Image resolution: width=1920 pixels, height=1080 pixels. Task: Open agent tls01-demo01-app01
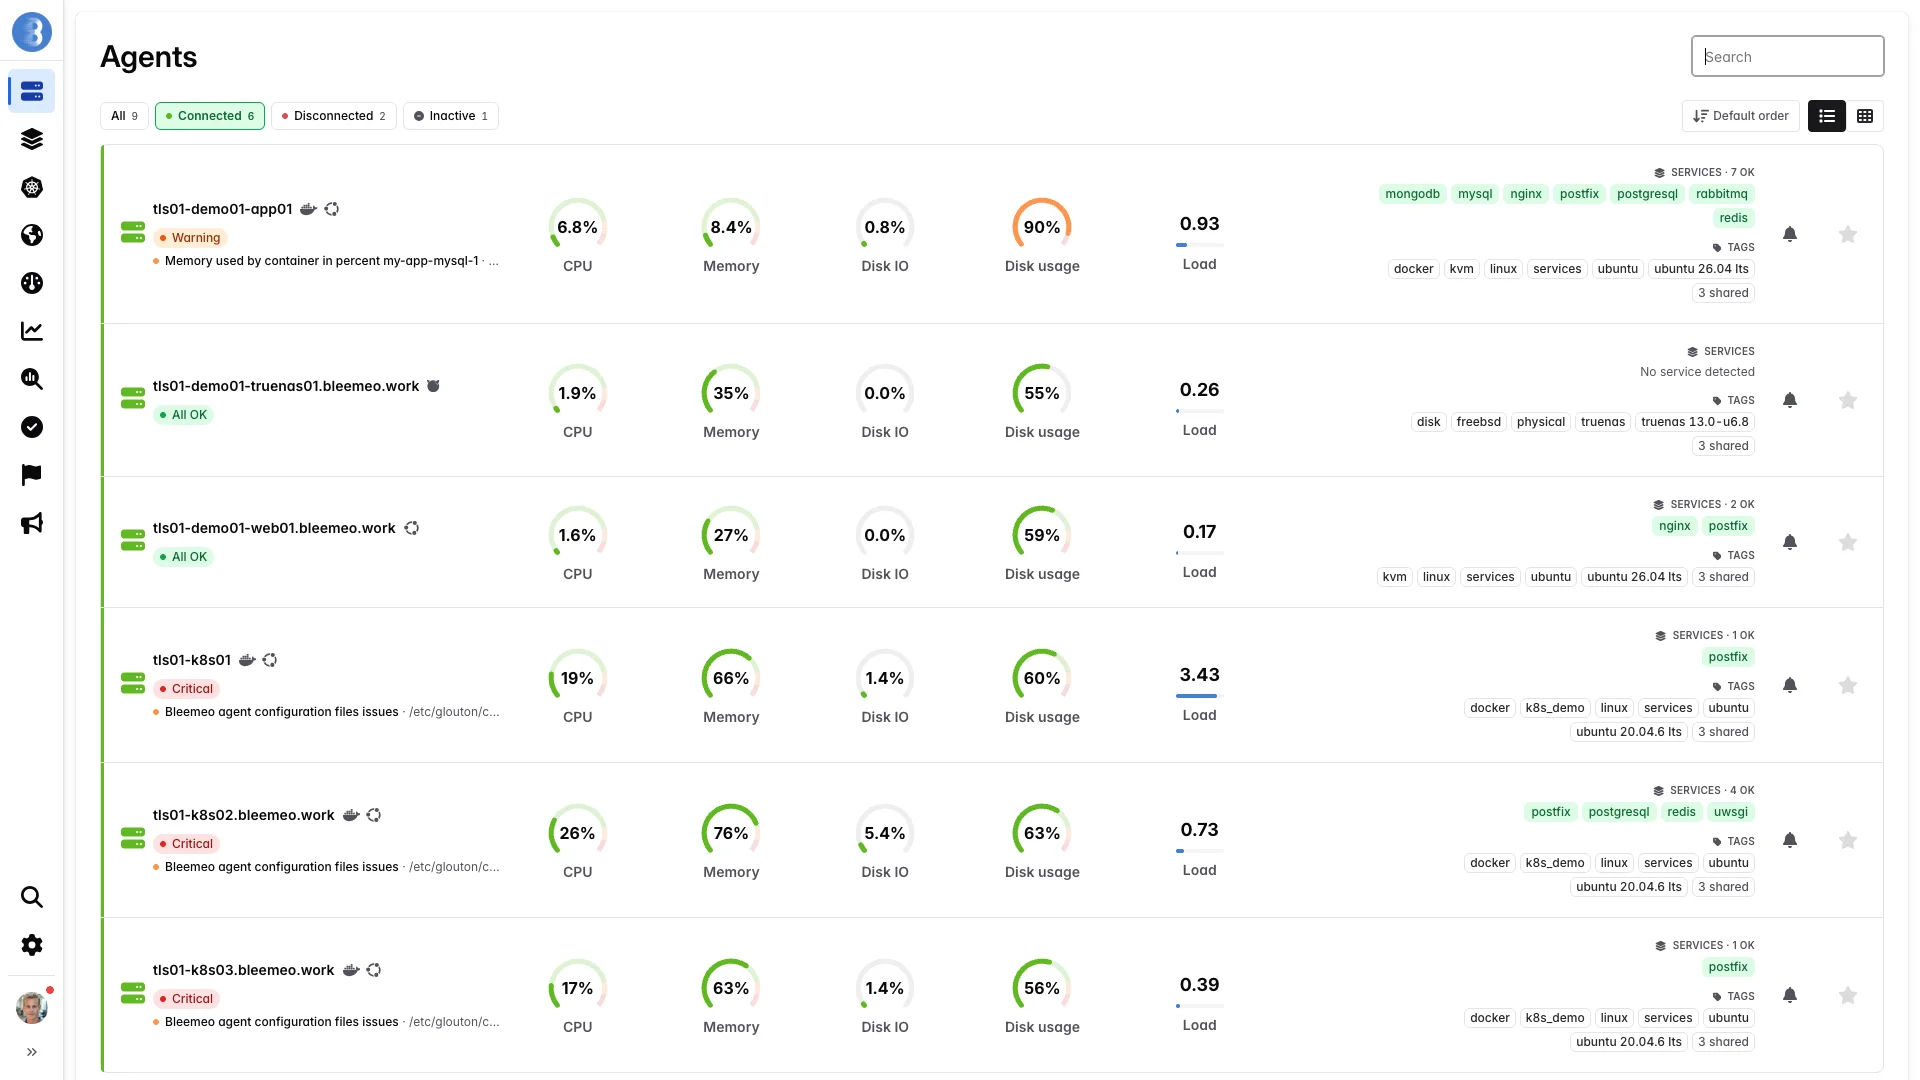click(222, 209)
